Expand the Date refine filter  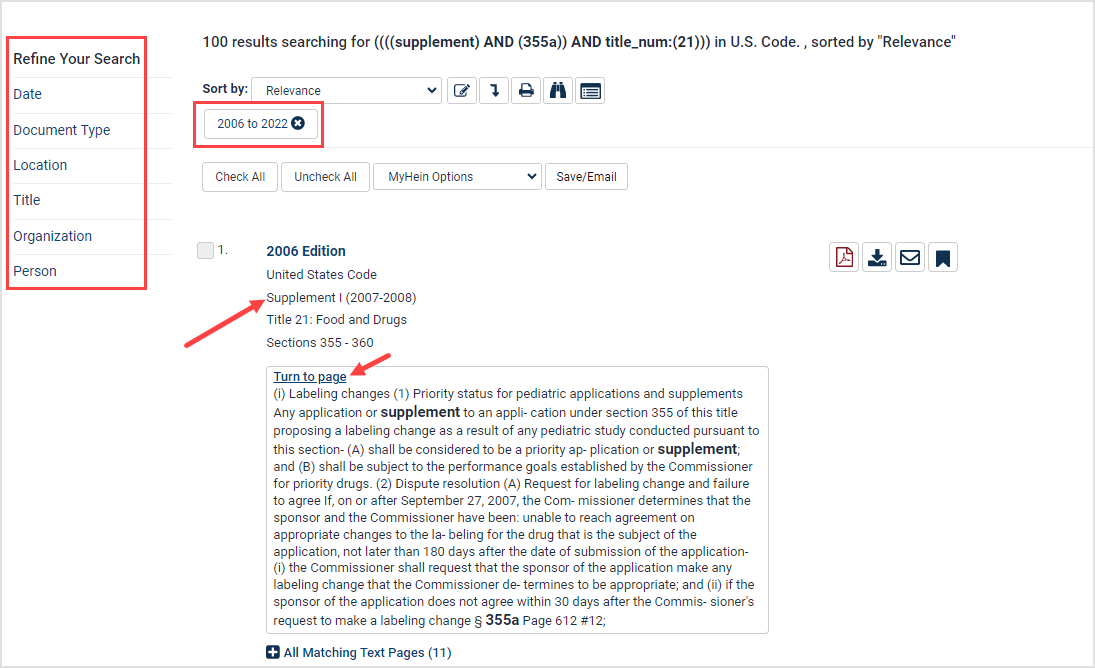[27, 94]
